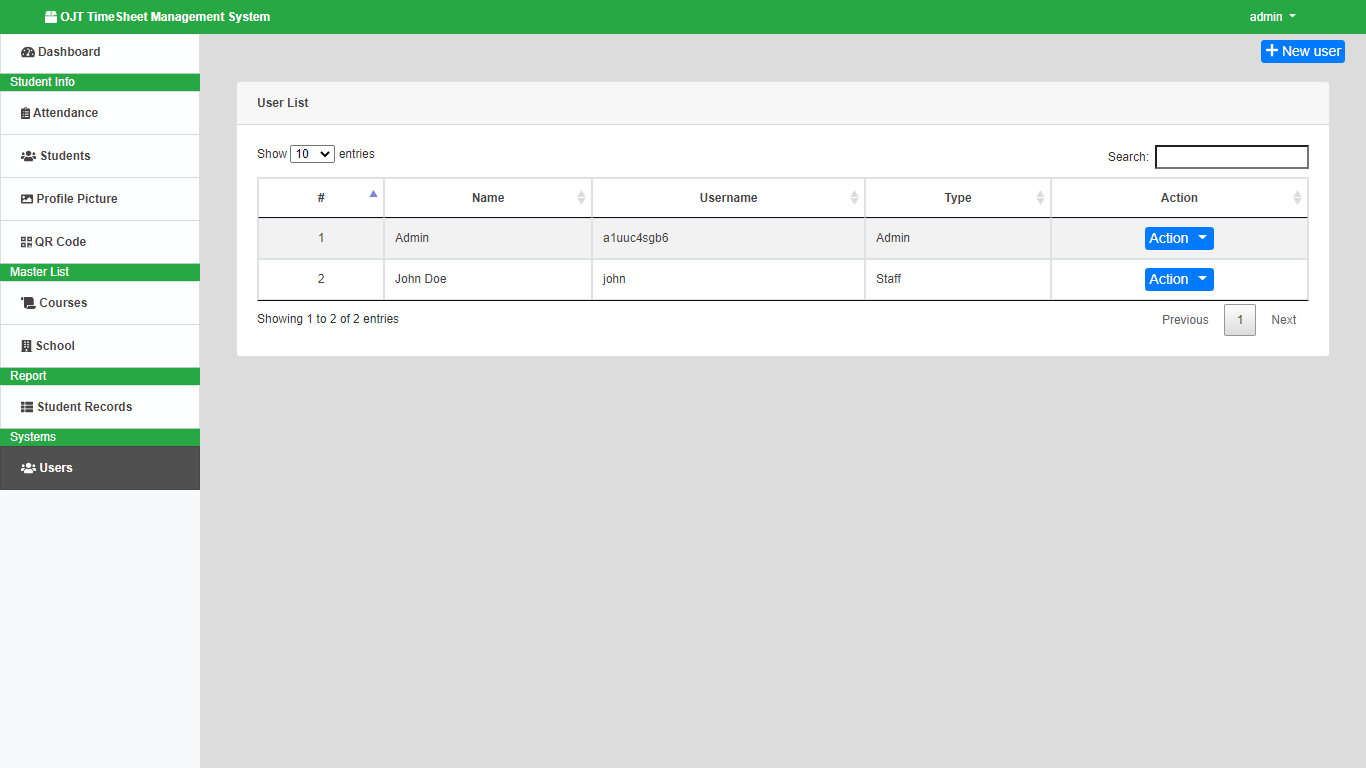Go to the Attendance page
Image resolution: width=1366 pixels, height=768 pixels.
pos(100,113)
